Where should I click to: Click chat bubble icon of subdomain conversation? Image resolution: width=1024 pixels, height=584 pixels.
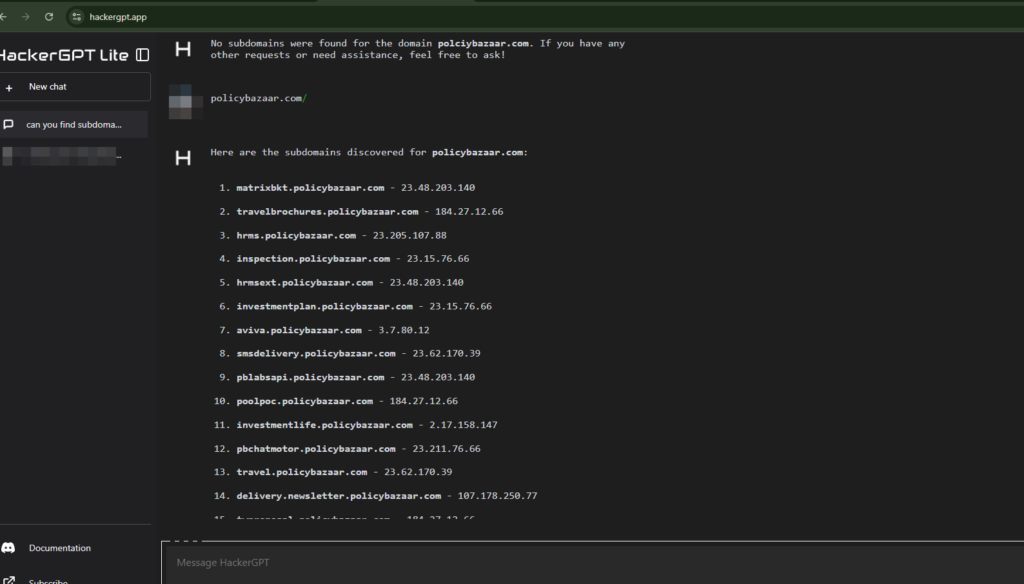tap(8, 124)
